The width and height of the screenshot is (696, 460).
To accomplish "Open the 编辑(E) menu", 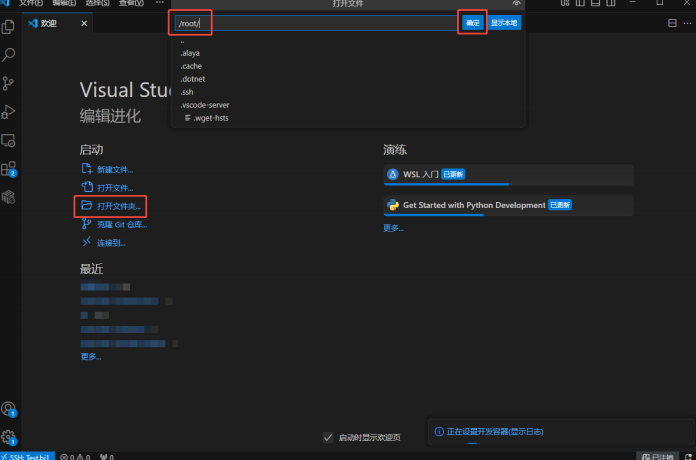I will (x=64, y=3).
